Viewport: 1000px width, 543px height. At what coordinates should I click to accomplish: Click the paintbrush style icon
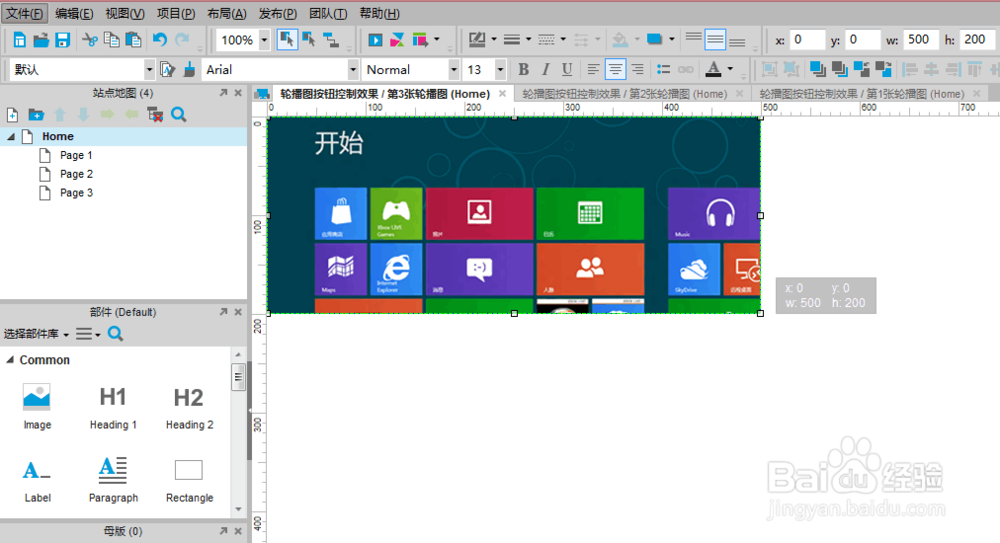[x=189, y=70]
